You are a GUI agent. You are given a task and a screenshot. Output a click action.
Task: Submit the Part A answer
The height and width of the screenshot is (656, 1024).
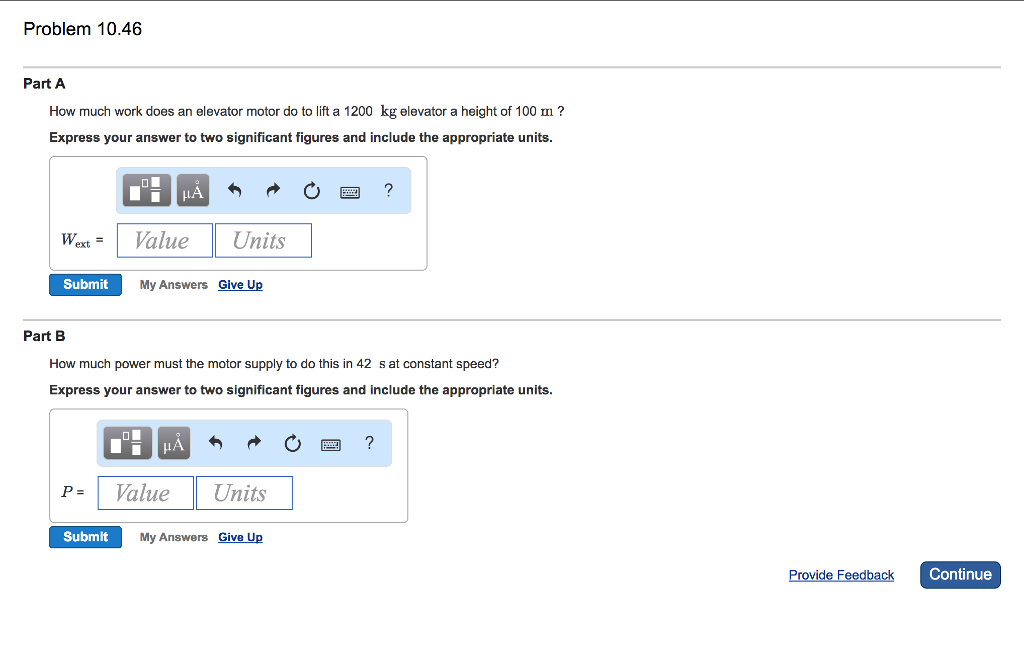pyautogui.click(x=86, y=285)
